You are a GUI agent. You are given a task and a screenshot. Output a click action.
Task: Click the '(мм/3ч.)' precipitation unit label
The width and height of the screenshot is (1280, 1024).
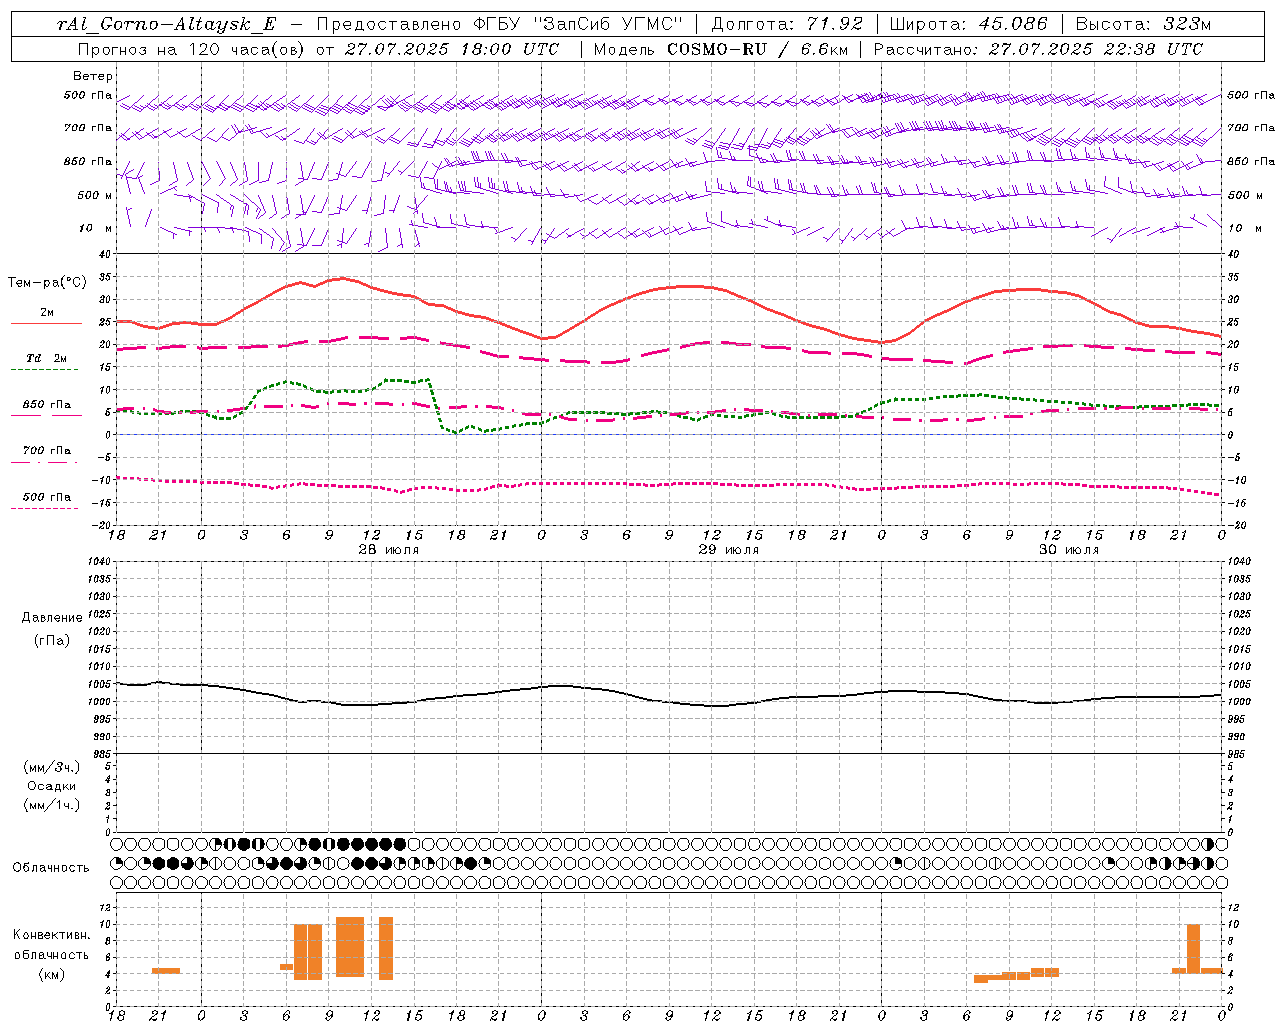[52, 767]
